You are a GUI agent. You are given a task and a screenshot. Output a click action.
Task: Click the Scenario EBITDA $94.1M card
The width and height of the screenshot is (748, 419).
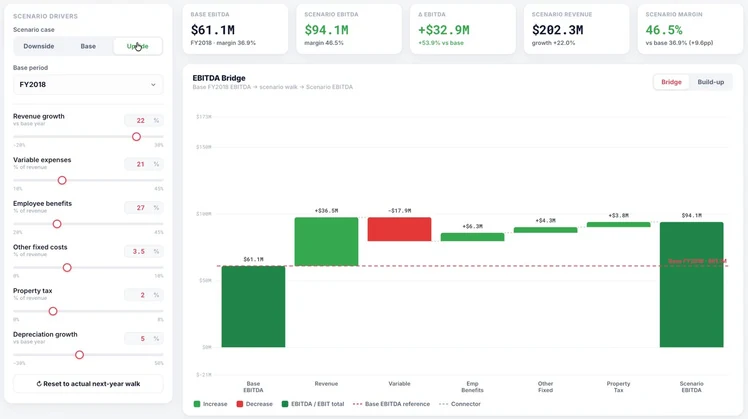349,29
